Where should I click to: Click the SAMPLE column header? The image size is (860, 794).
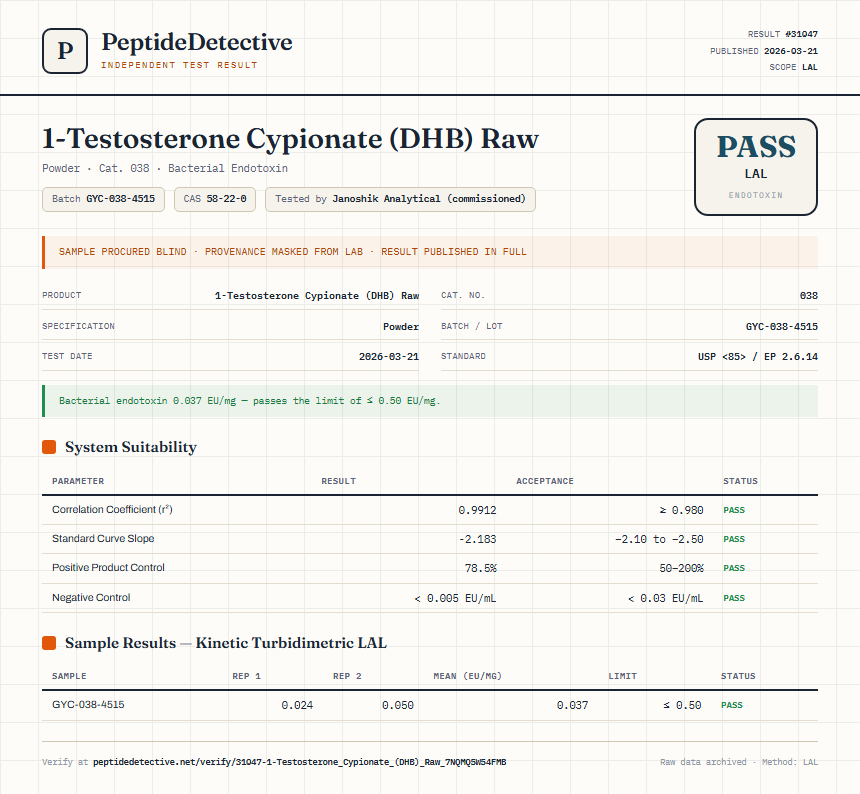[69, 676]
